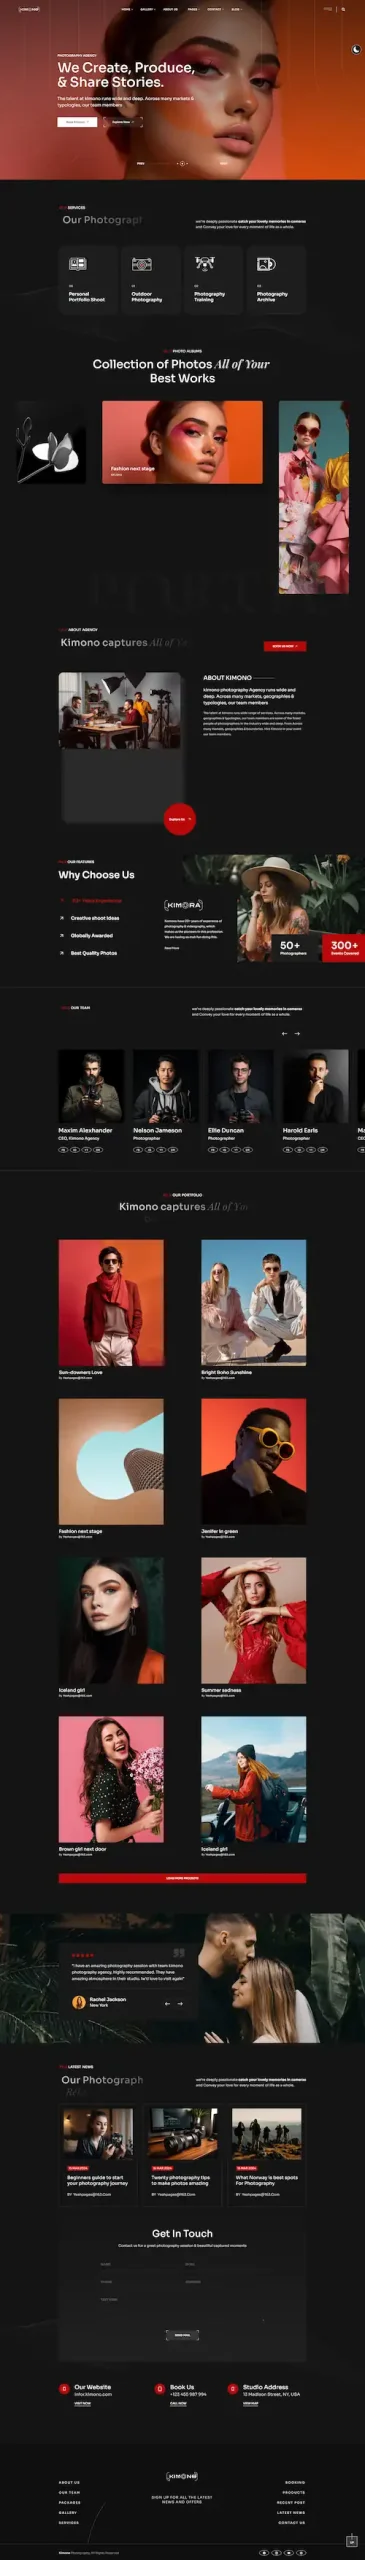Expand the HOME menu dropdown

click(x=126, y=9)
